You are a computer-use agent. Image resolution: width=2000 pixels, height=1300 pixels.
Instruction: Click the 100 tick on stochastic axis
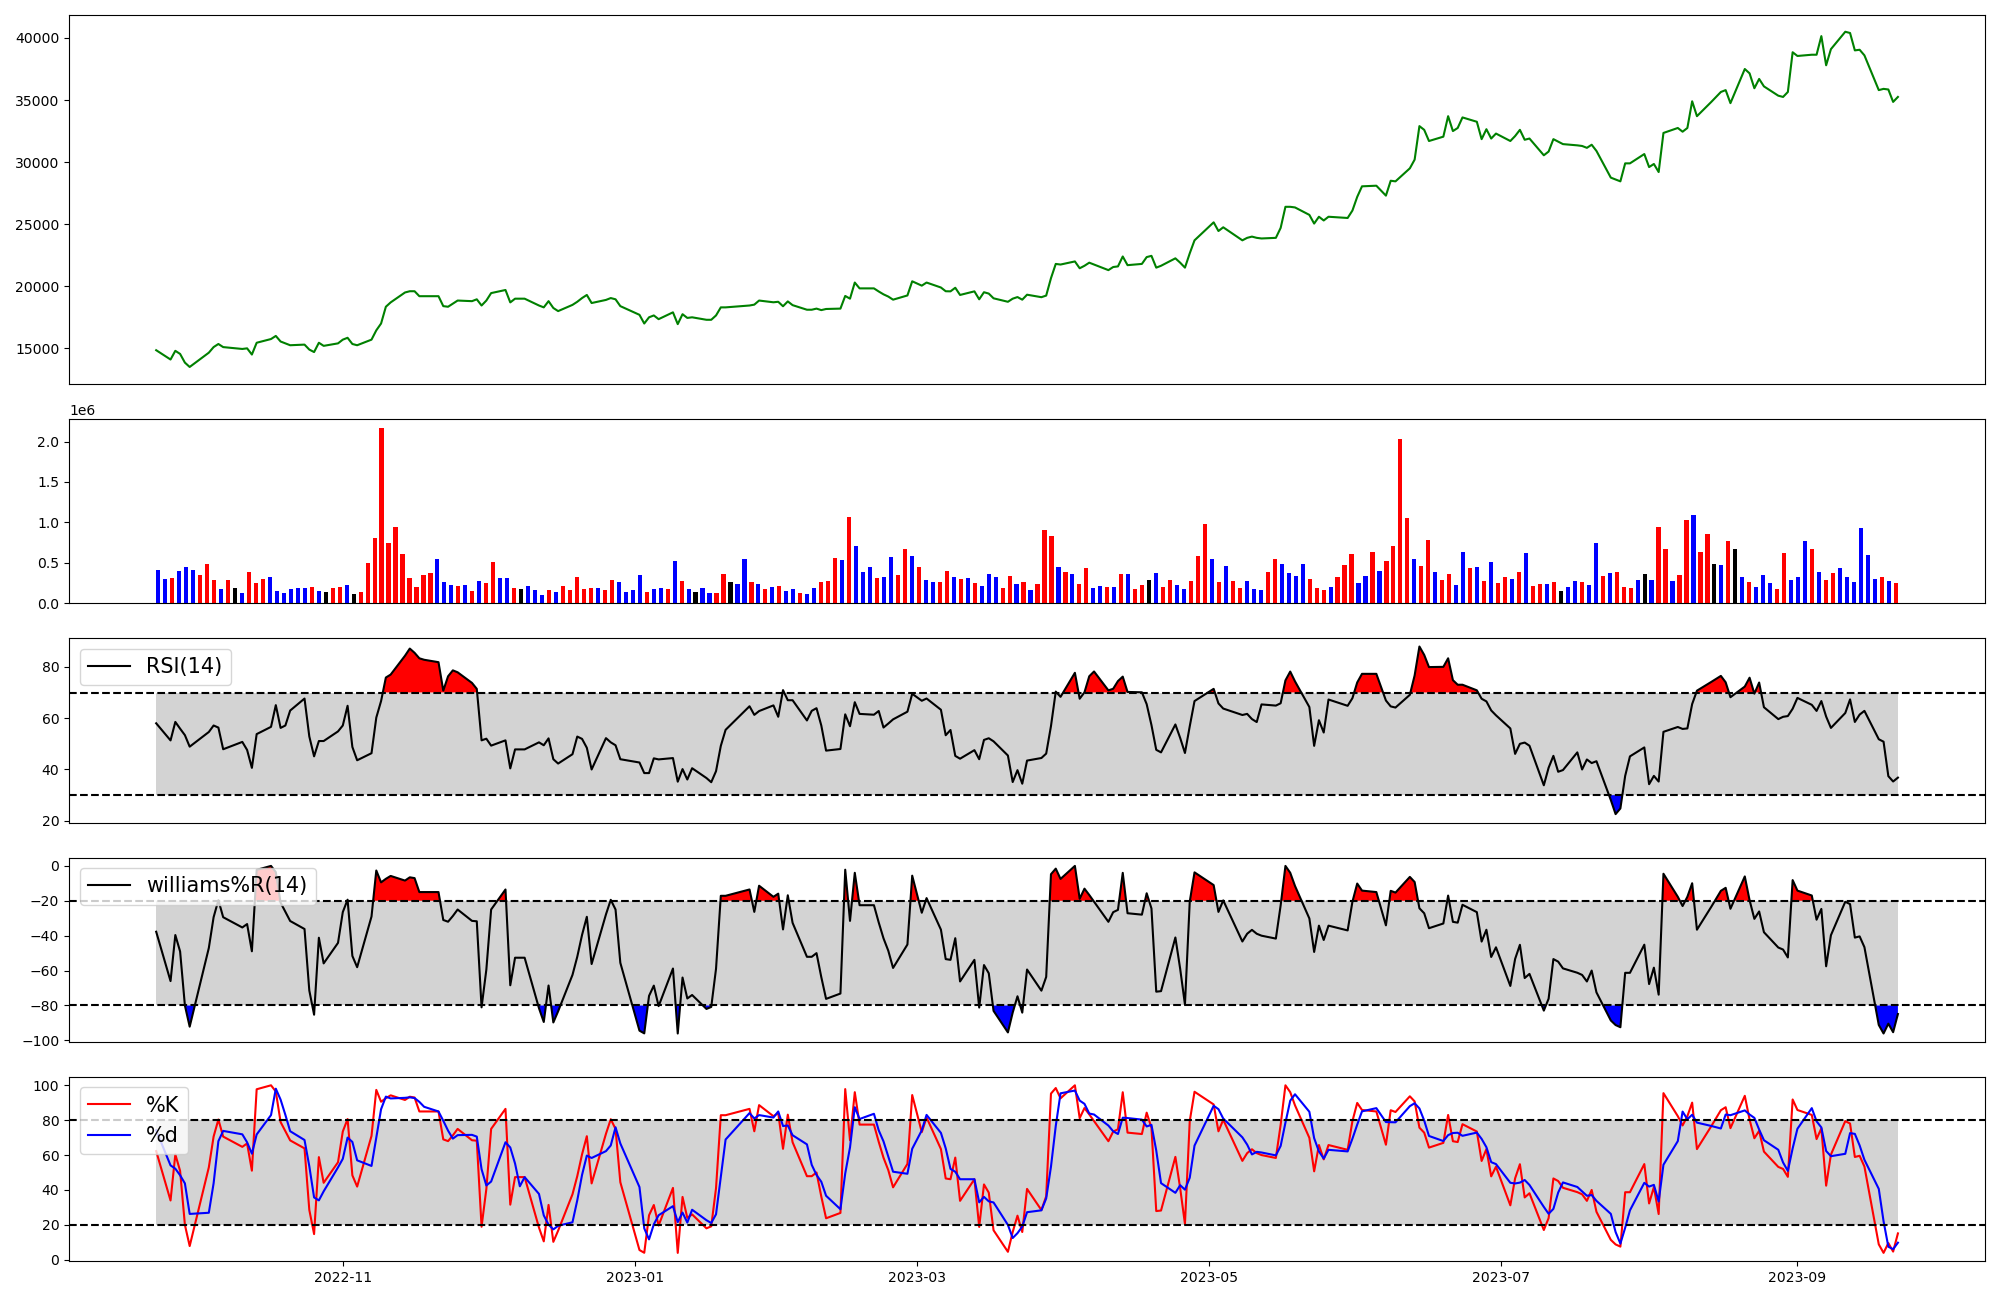pos(46,1086)
